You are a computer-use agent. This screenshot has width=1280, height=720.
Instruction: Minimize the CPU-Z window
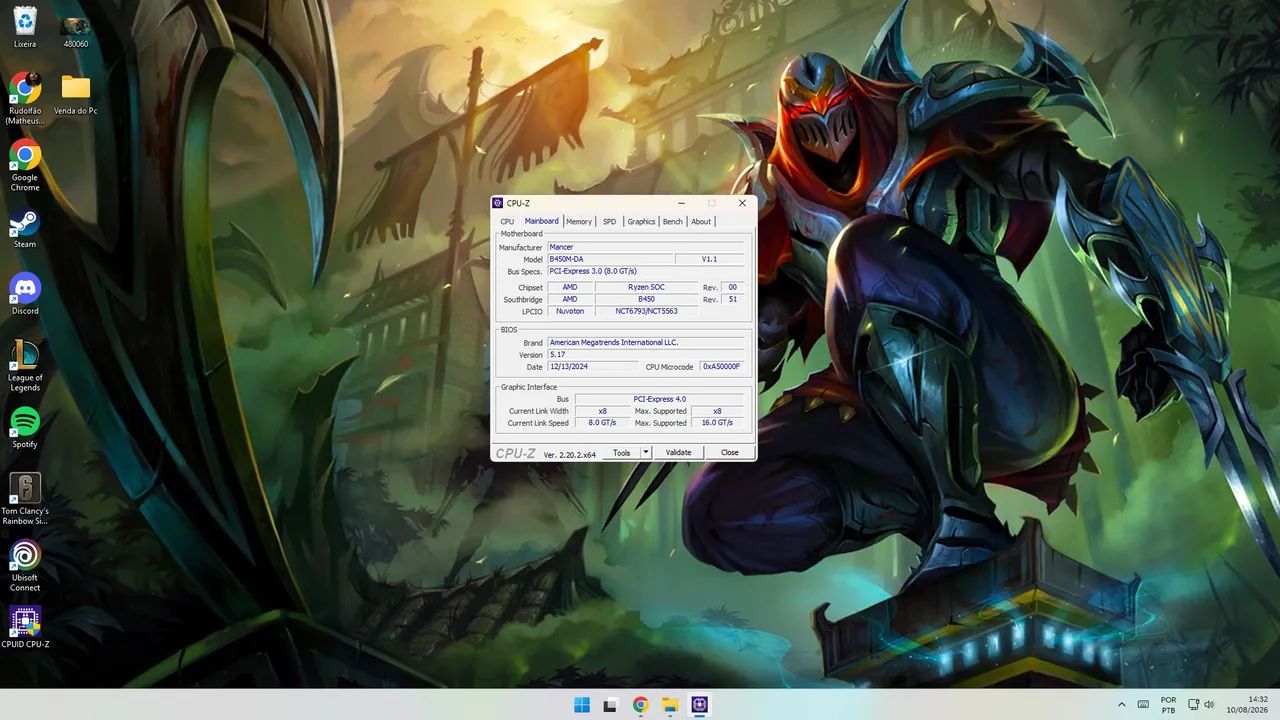point(681,203)
